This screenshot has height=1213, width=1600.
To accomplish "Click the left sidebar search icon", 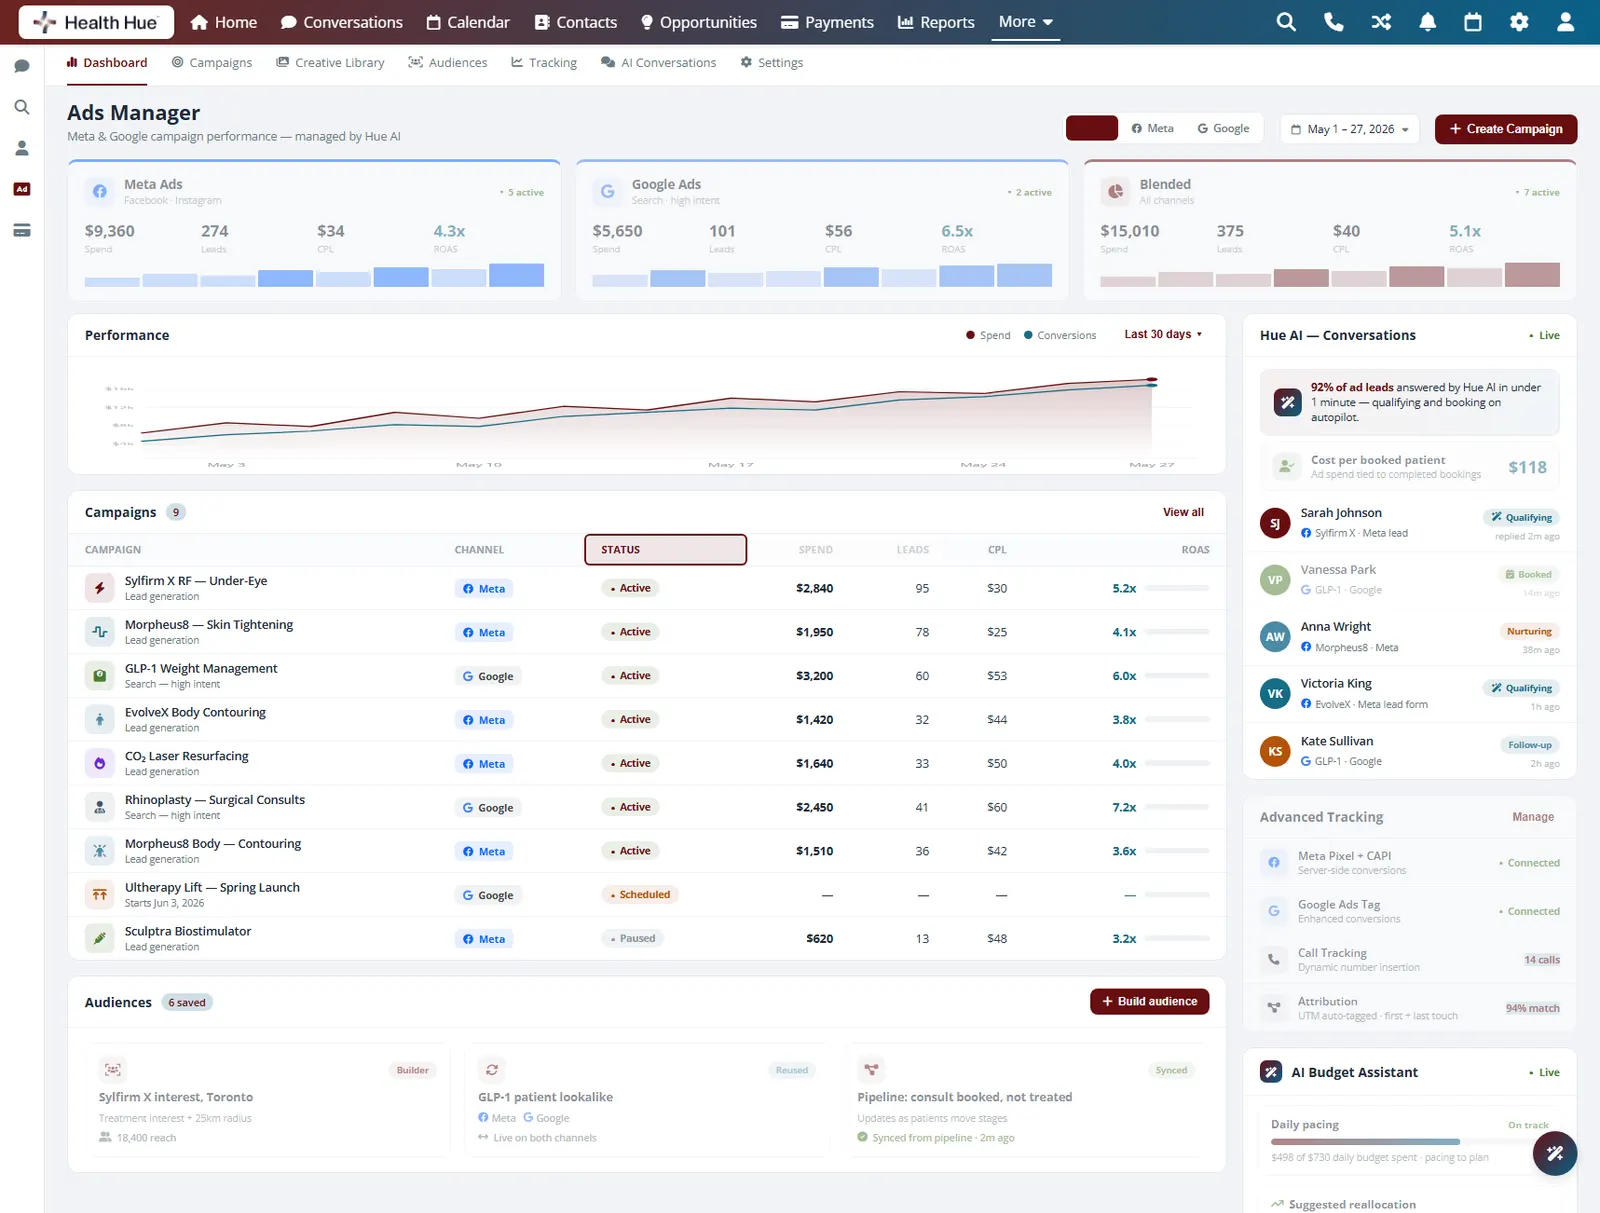I will [x=22, y=107].
